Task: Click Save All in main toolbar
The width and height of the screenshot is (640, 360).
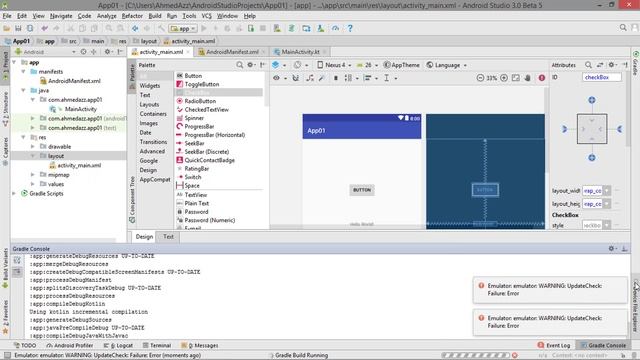Action: coord(18,28)
